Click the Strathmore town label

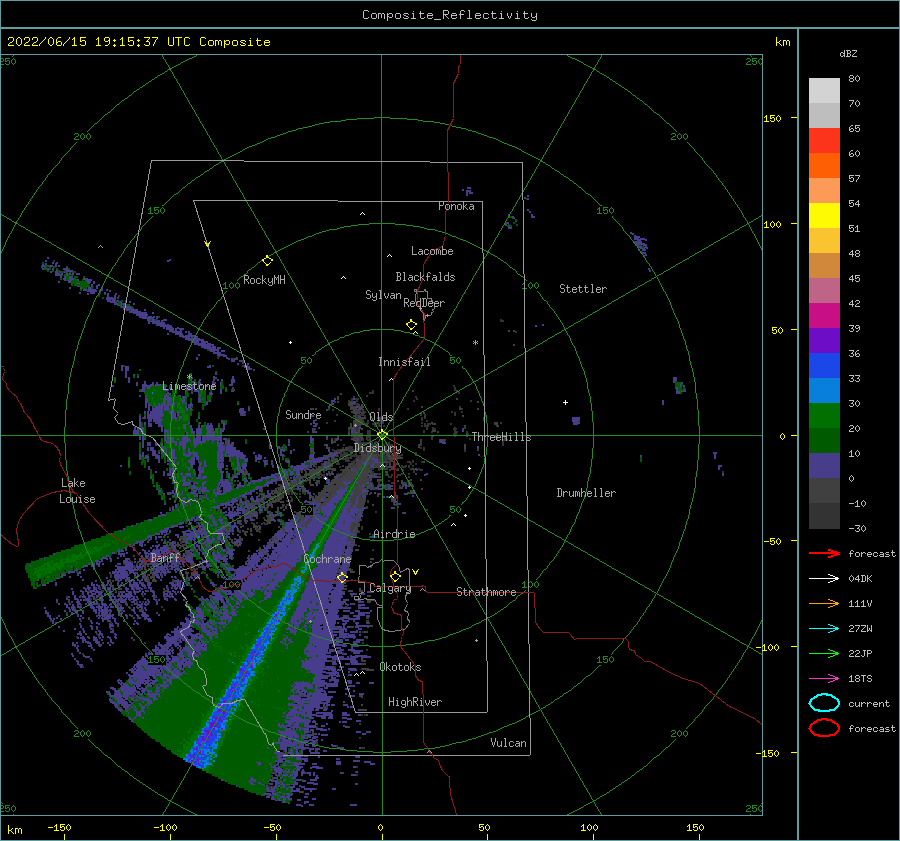[x=486, y=592]
